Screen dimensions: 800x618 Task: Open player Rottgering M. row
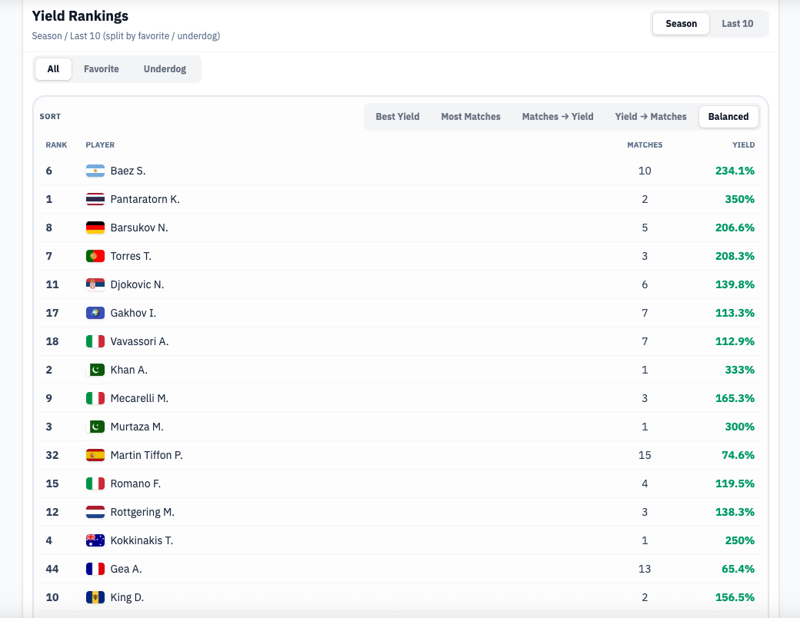point(142,512)
